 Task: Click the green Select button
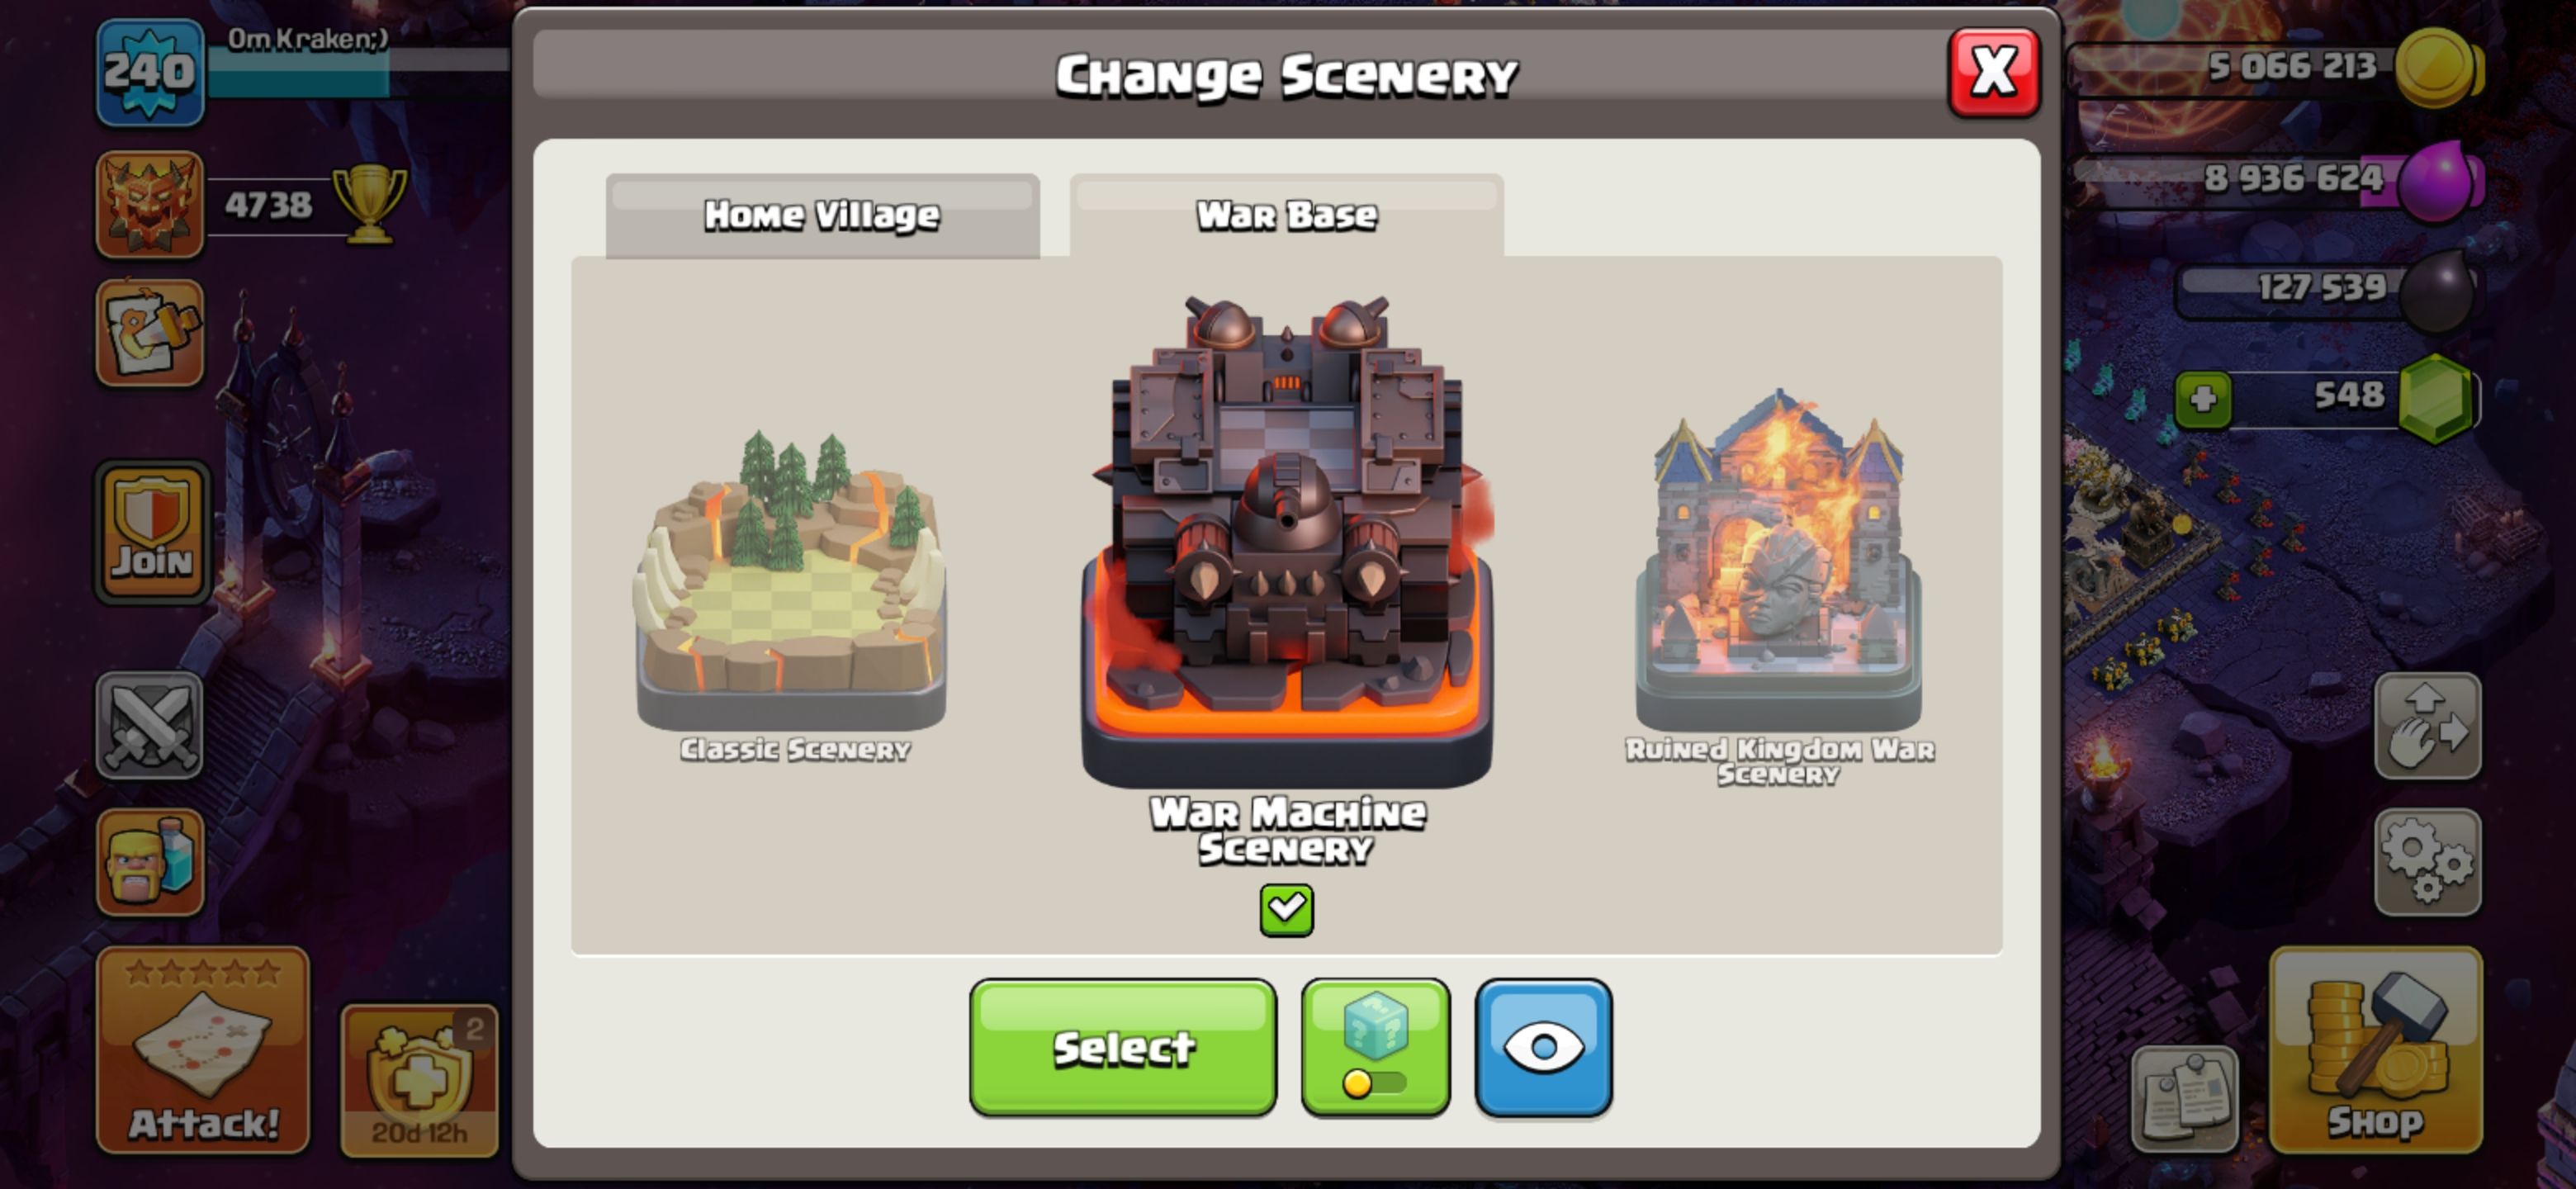pos(1122,1047)
